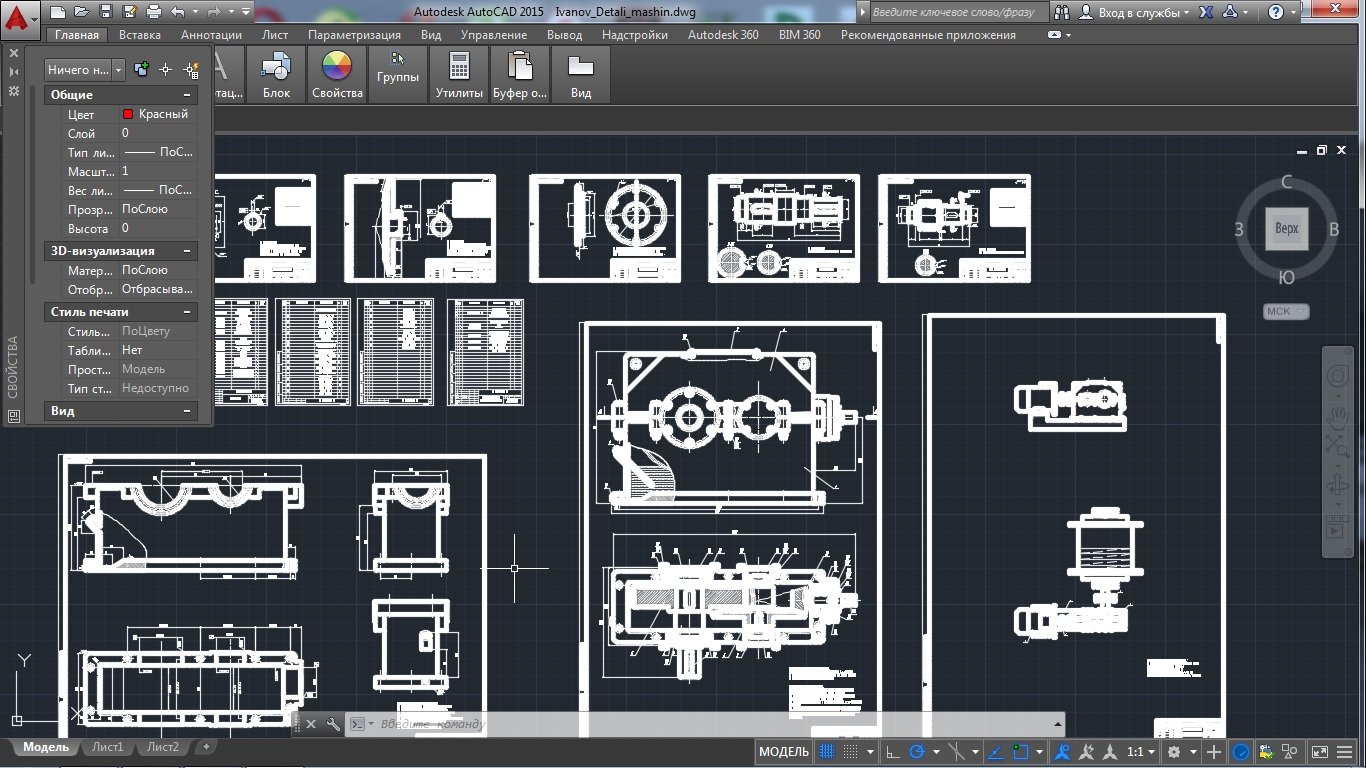Switch to the Вставка ribbon tab
This screenshot has width=1366, height=768.
tap(139, 35)
